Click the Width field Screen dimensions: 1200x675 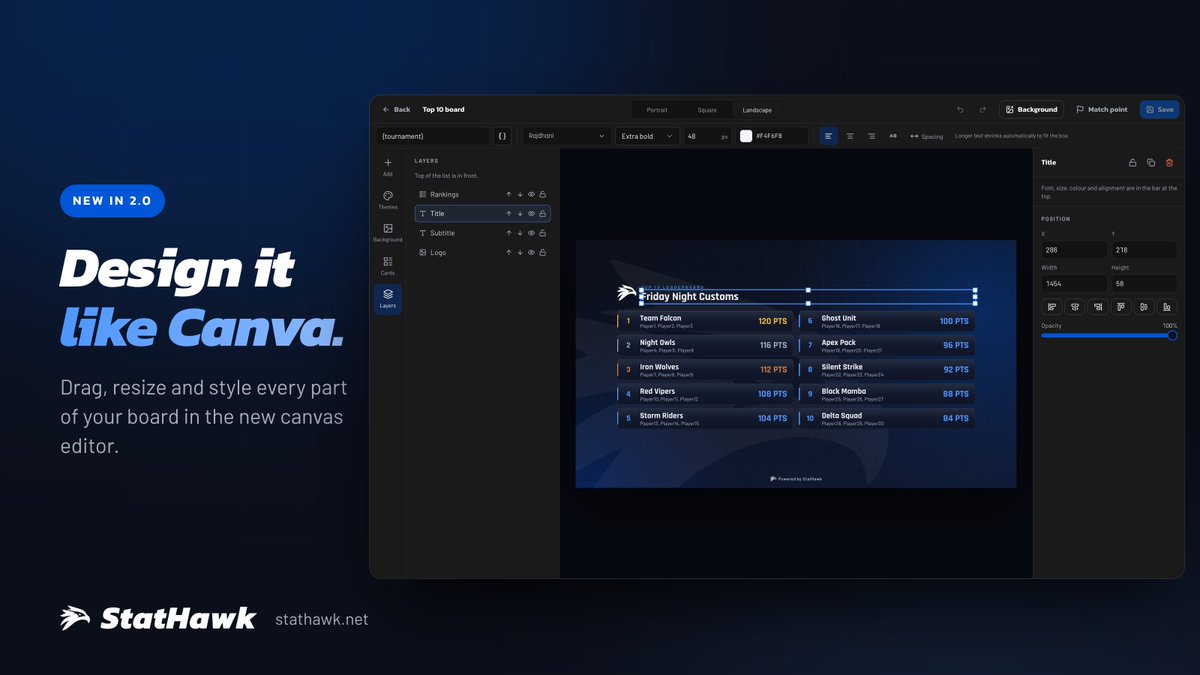click(x=1074, y=285)
